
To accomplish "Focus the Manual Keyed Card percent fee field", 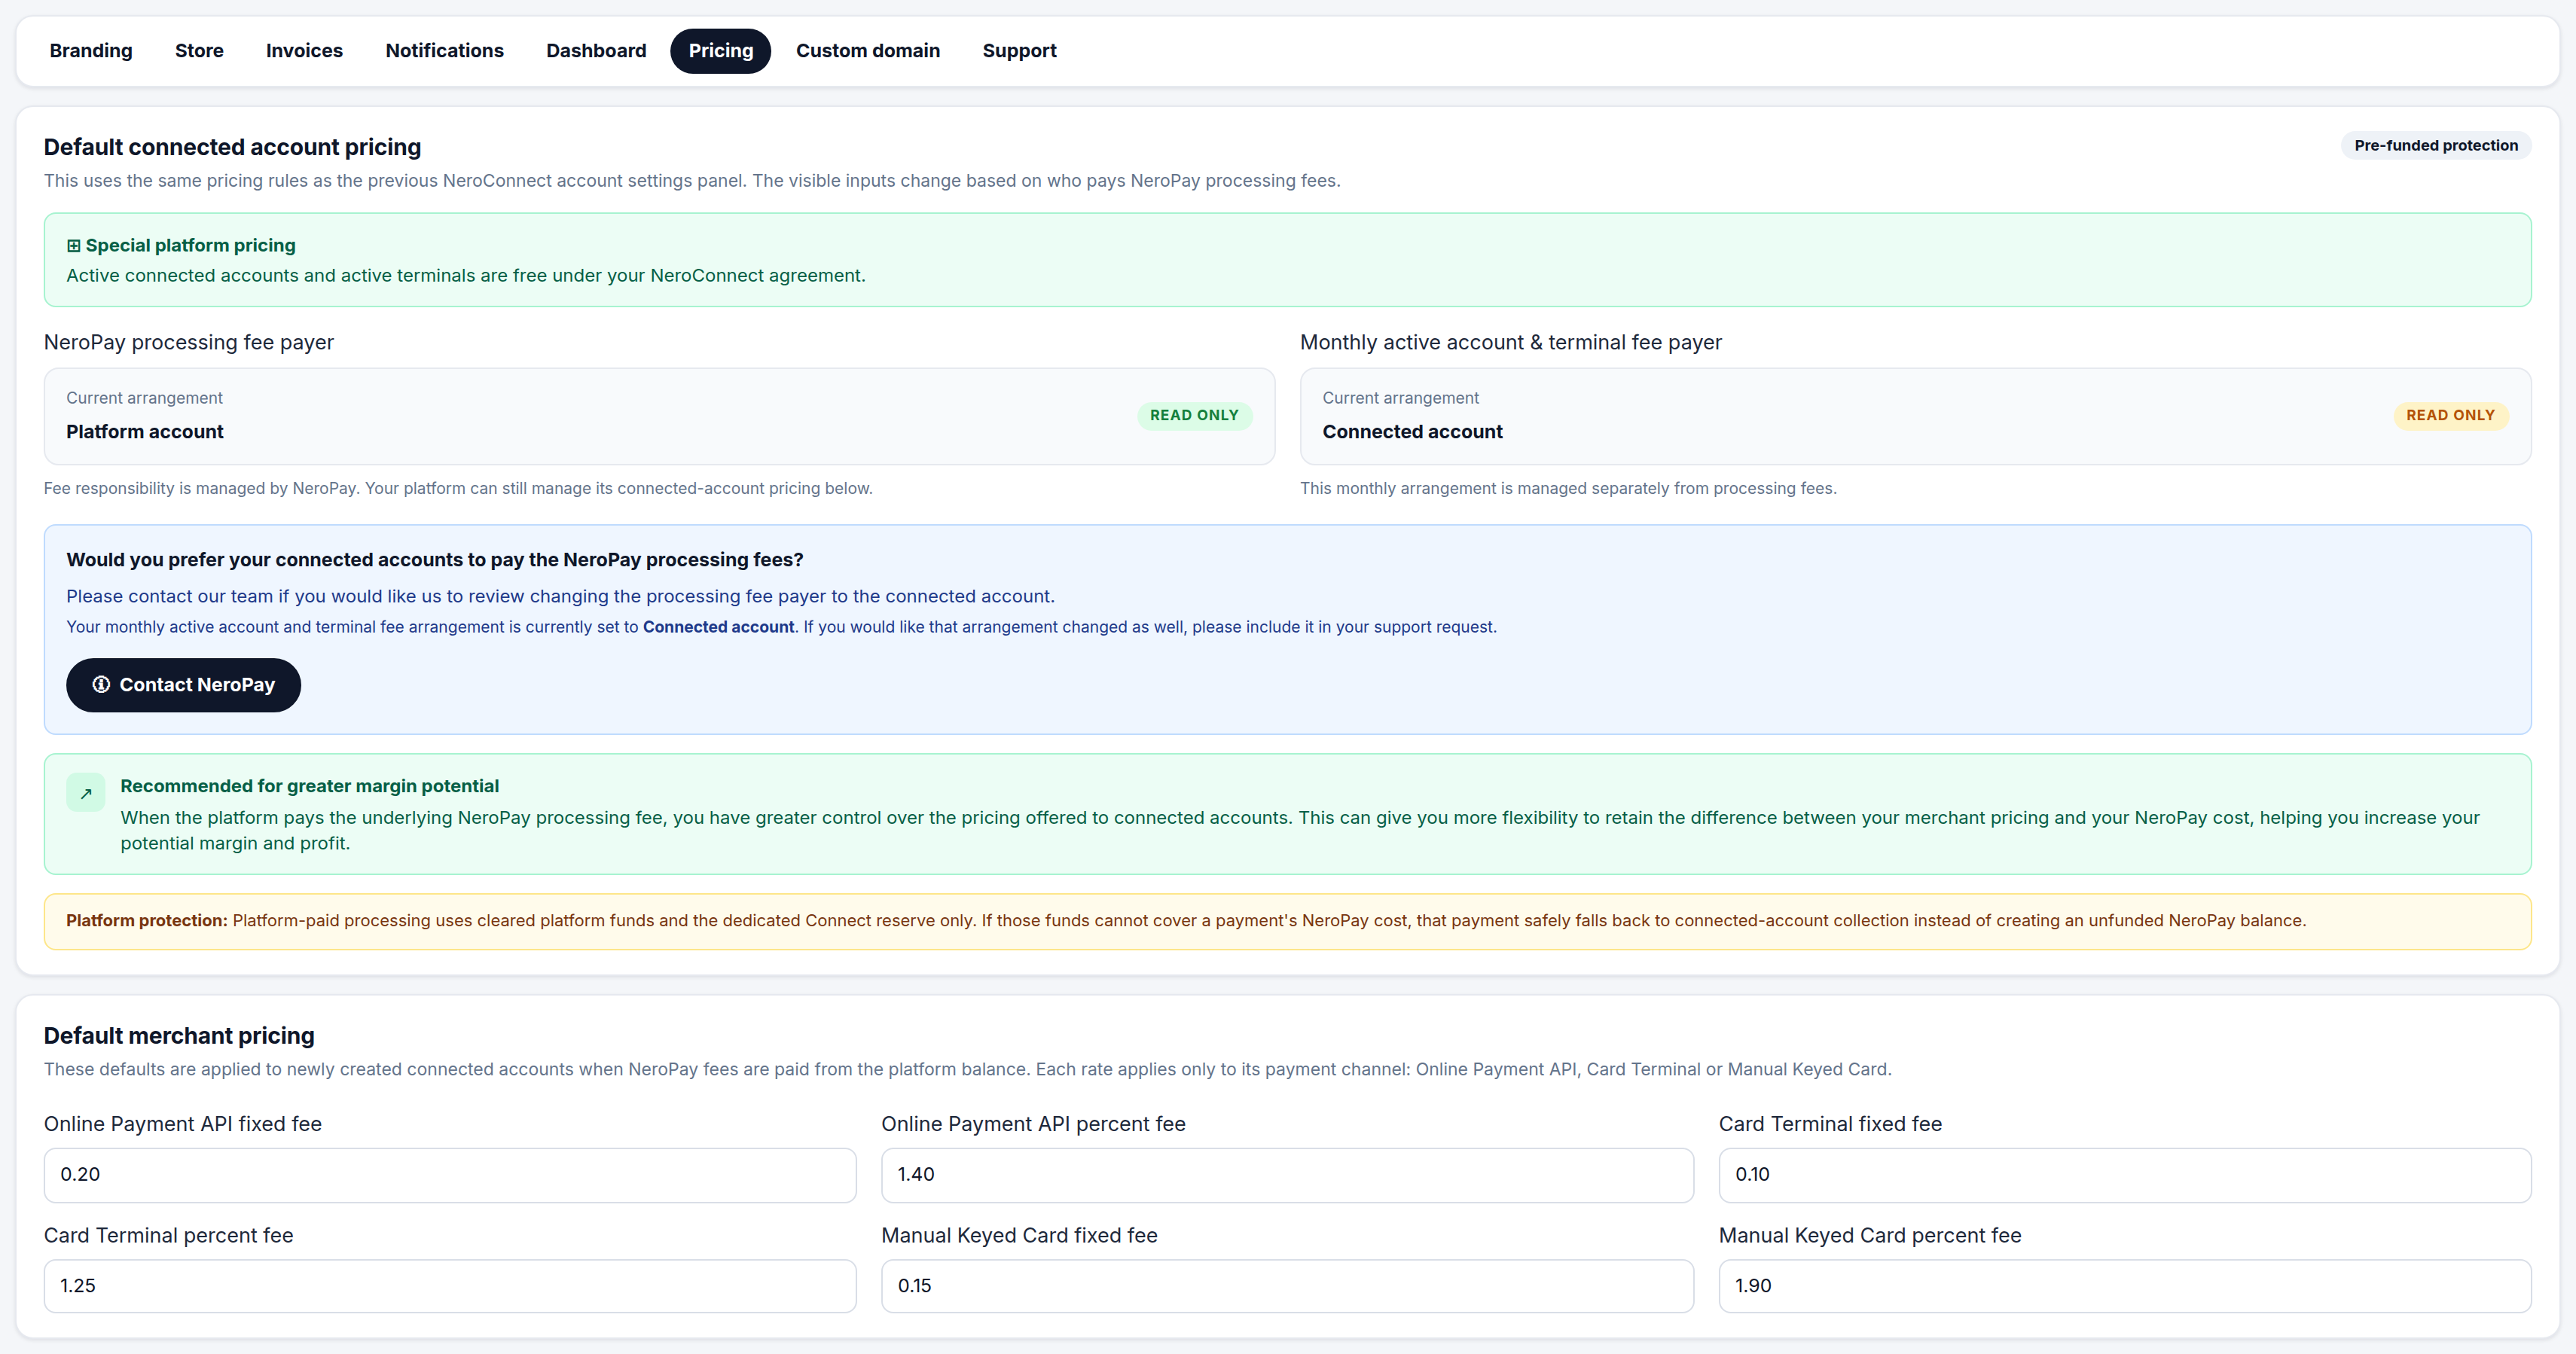I will [2125, 1286].
